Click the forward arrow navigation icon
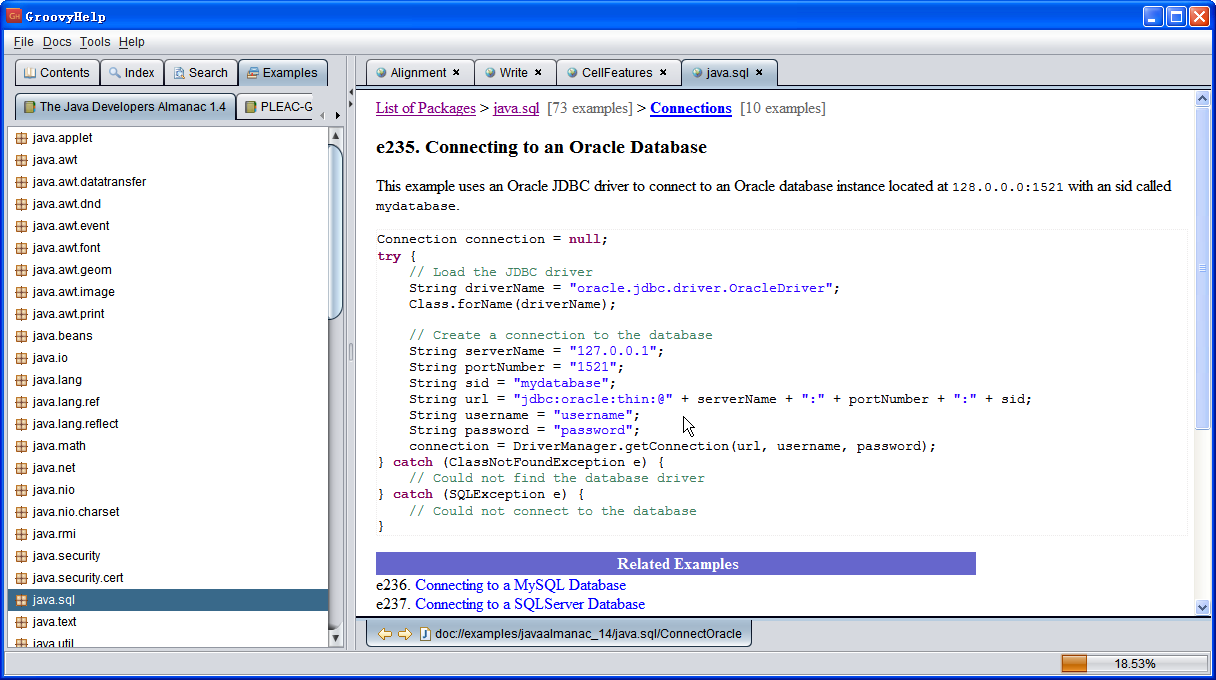Image resolution: width=1216 pixels, height=680 pixels. (x=405, y=634)
